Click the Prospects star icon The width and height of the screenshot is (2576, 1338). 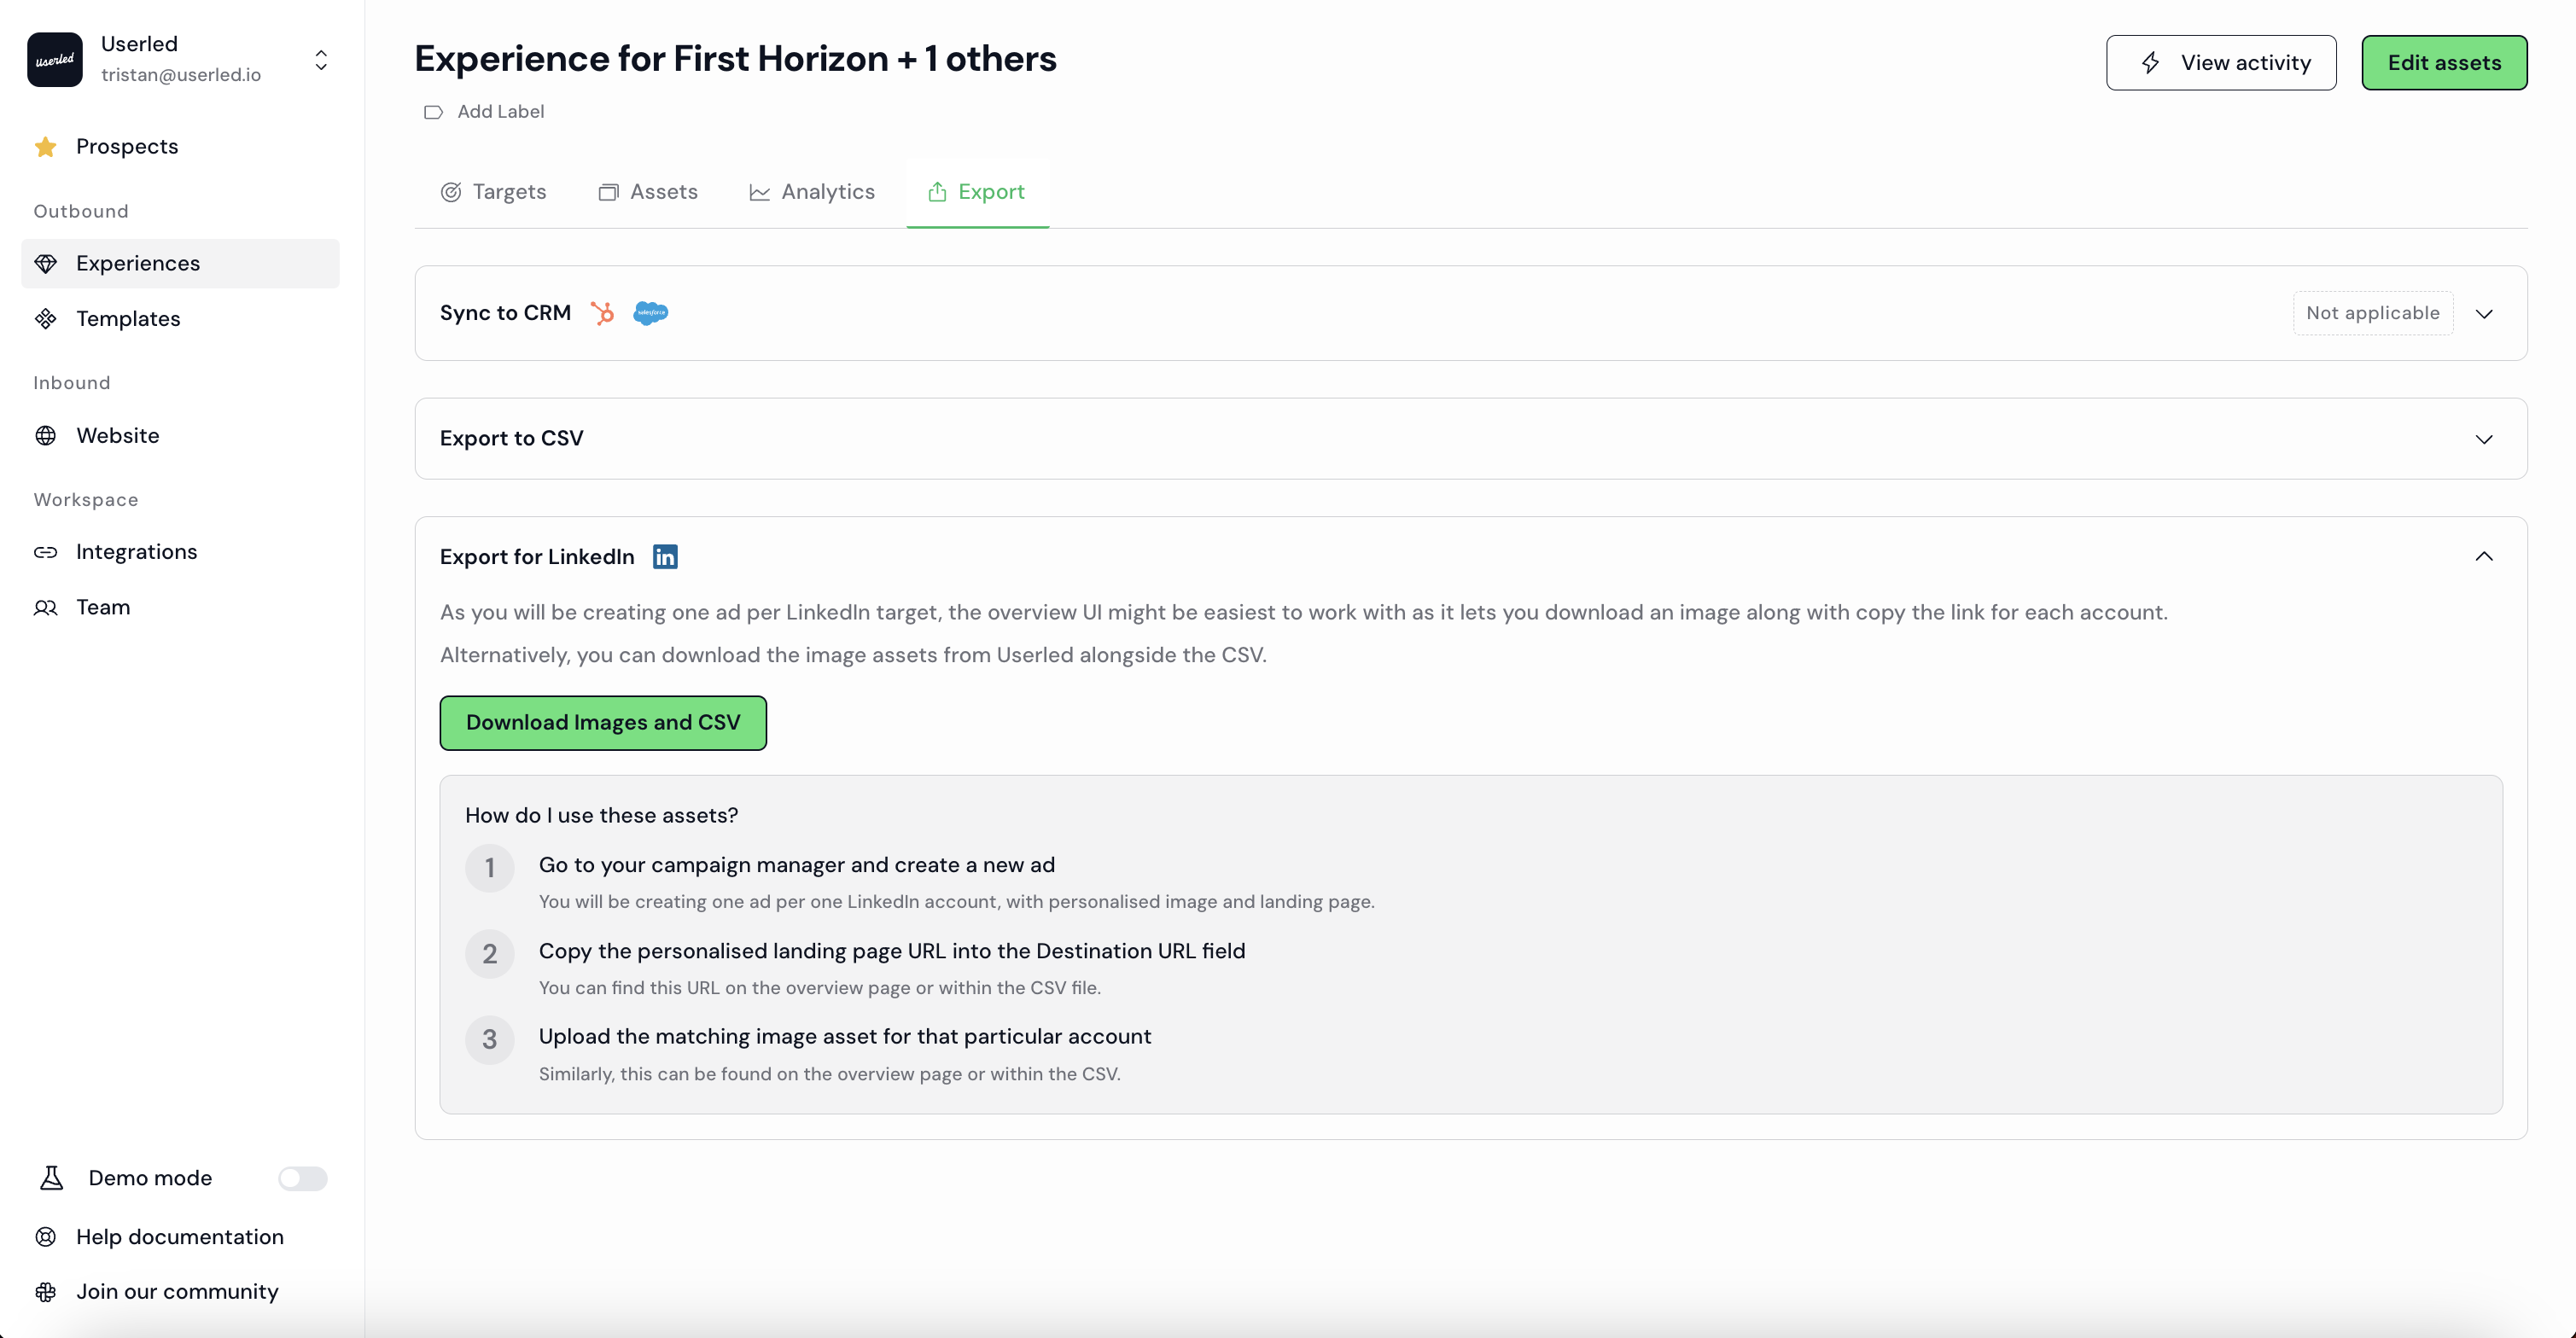[46, 147]
